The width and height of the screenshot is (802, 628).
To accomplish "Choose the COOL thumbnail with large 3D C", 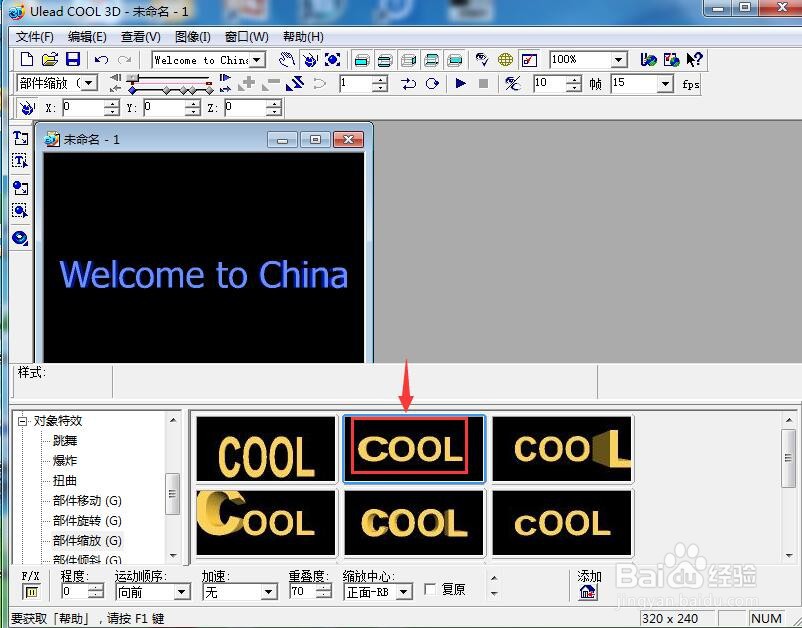I will coord(266,523).
